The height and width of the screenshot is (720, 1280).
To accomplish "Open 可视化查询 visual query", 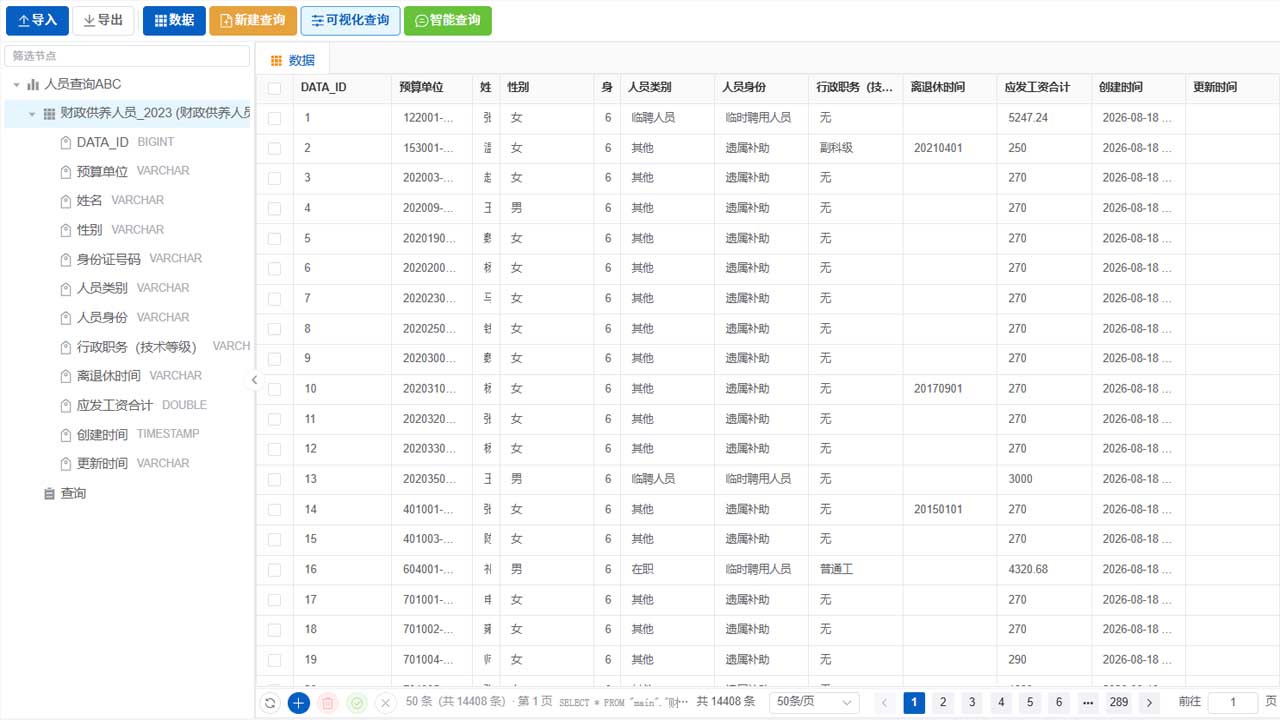I will tap(350, 20).
